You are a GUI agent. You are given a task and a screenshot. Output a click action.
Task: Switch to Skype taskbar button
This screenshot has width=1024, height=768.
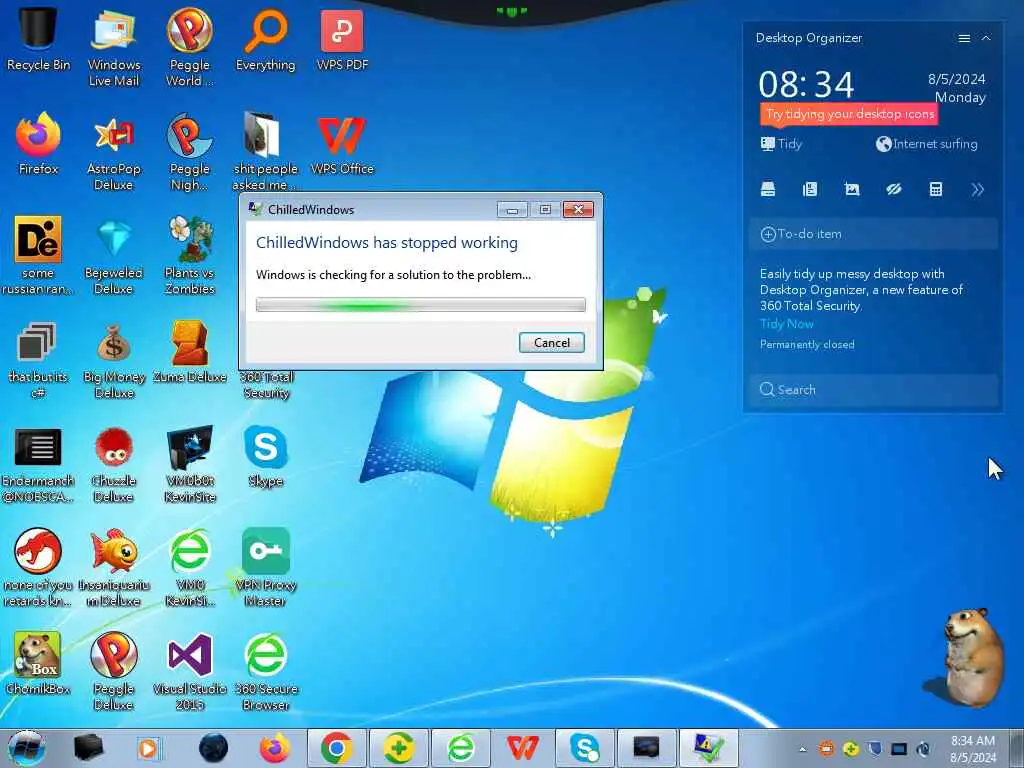[584, 748]
